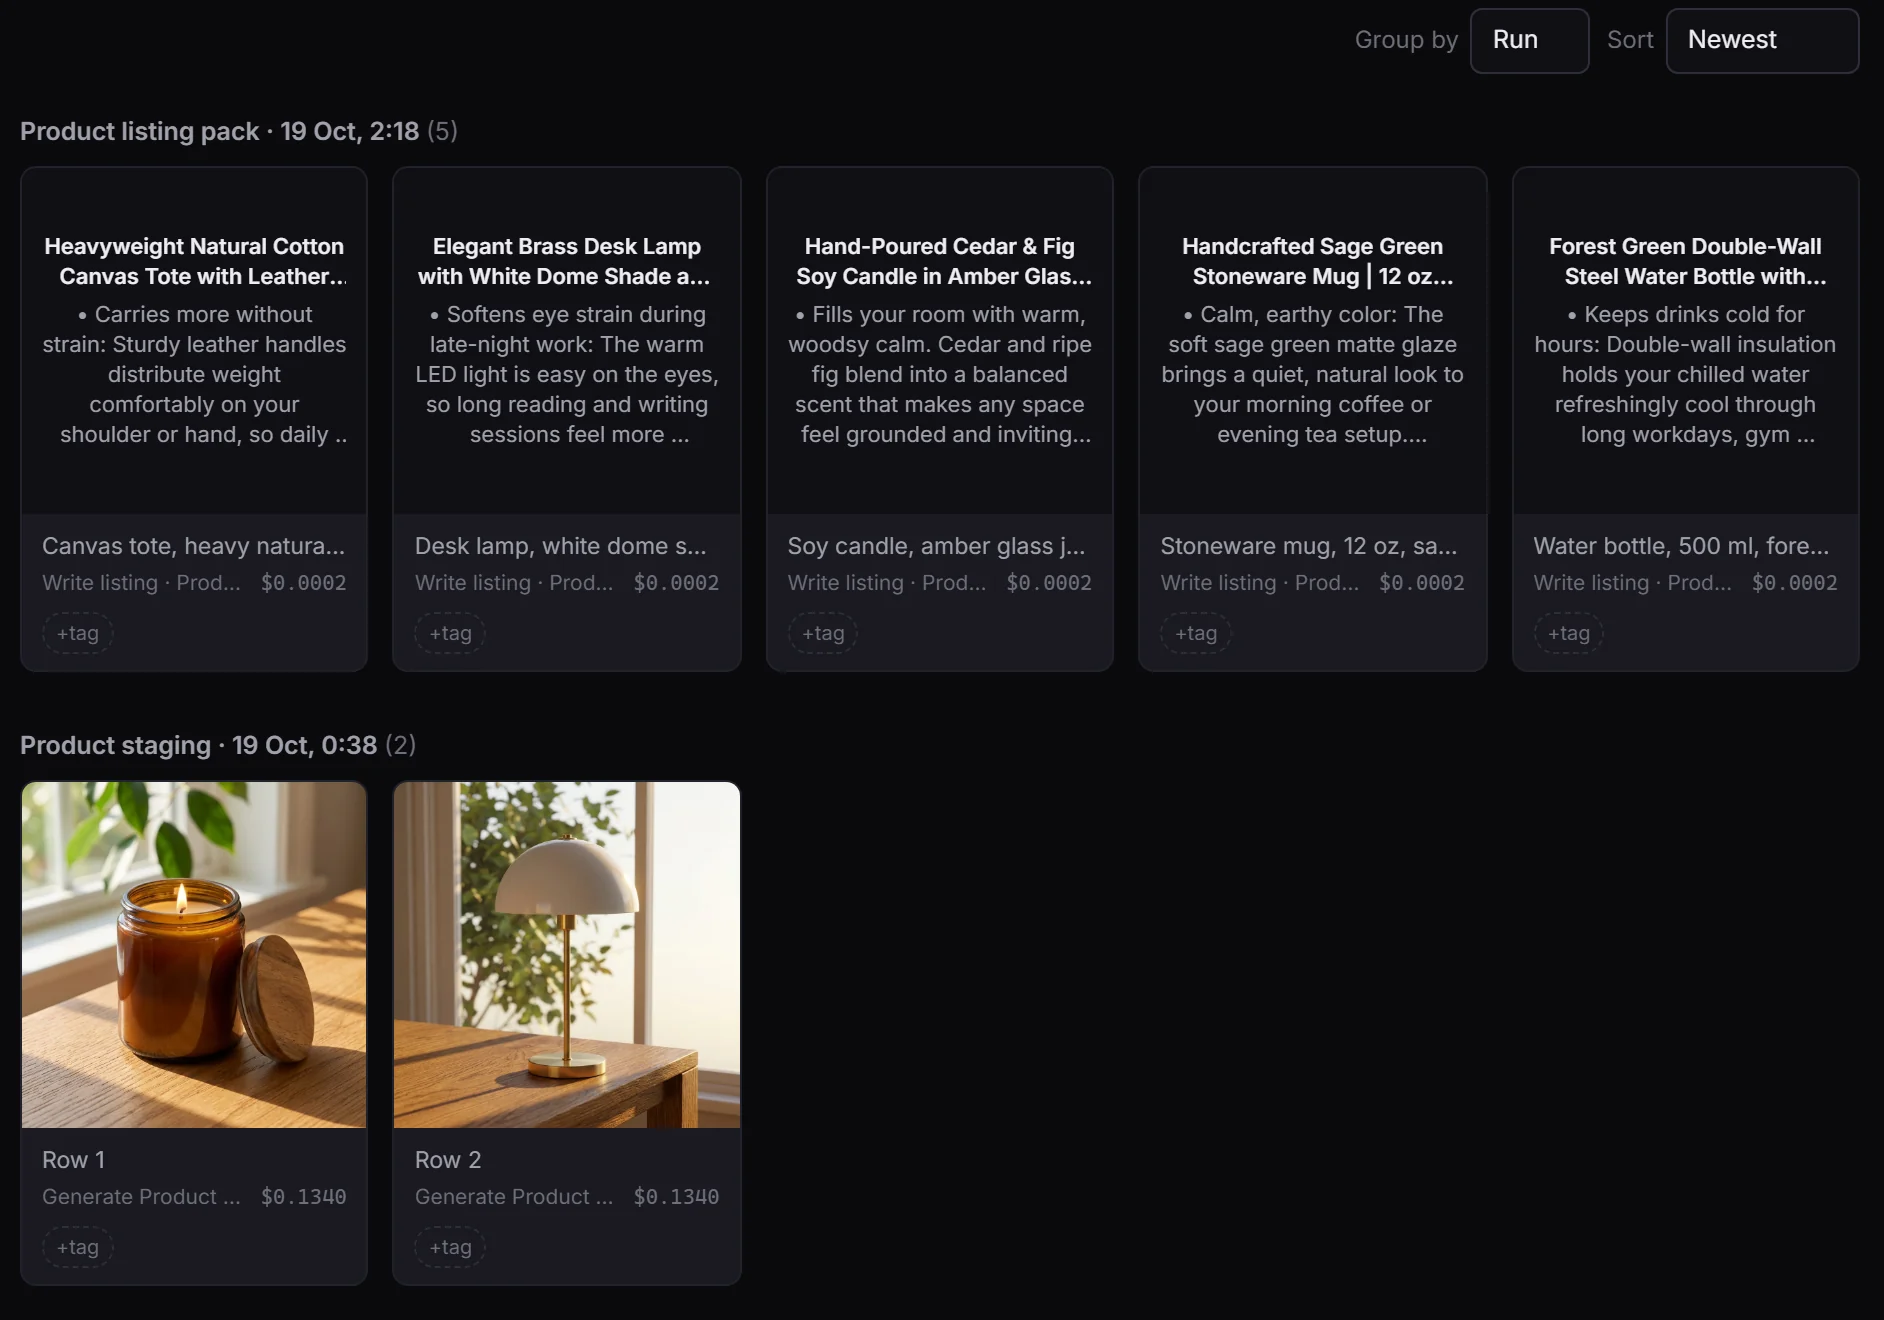Click 'Write listing · Prod...' under Soy candle

(x=887, y=583)
